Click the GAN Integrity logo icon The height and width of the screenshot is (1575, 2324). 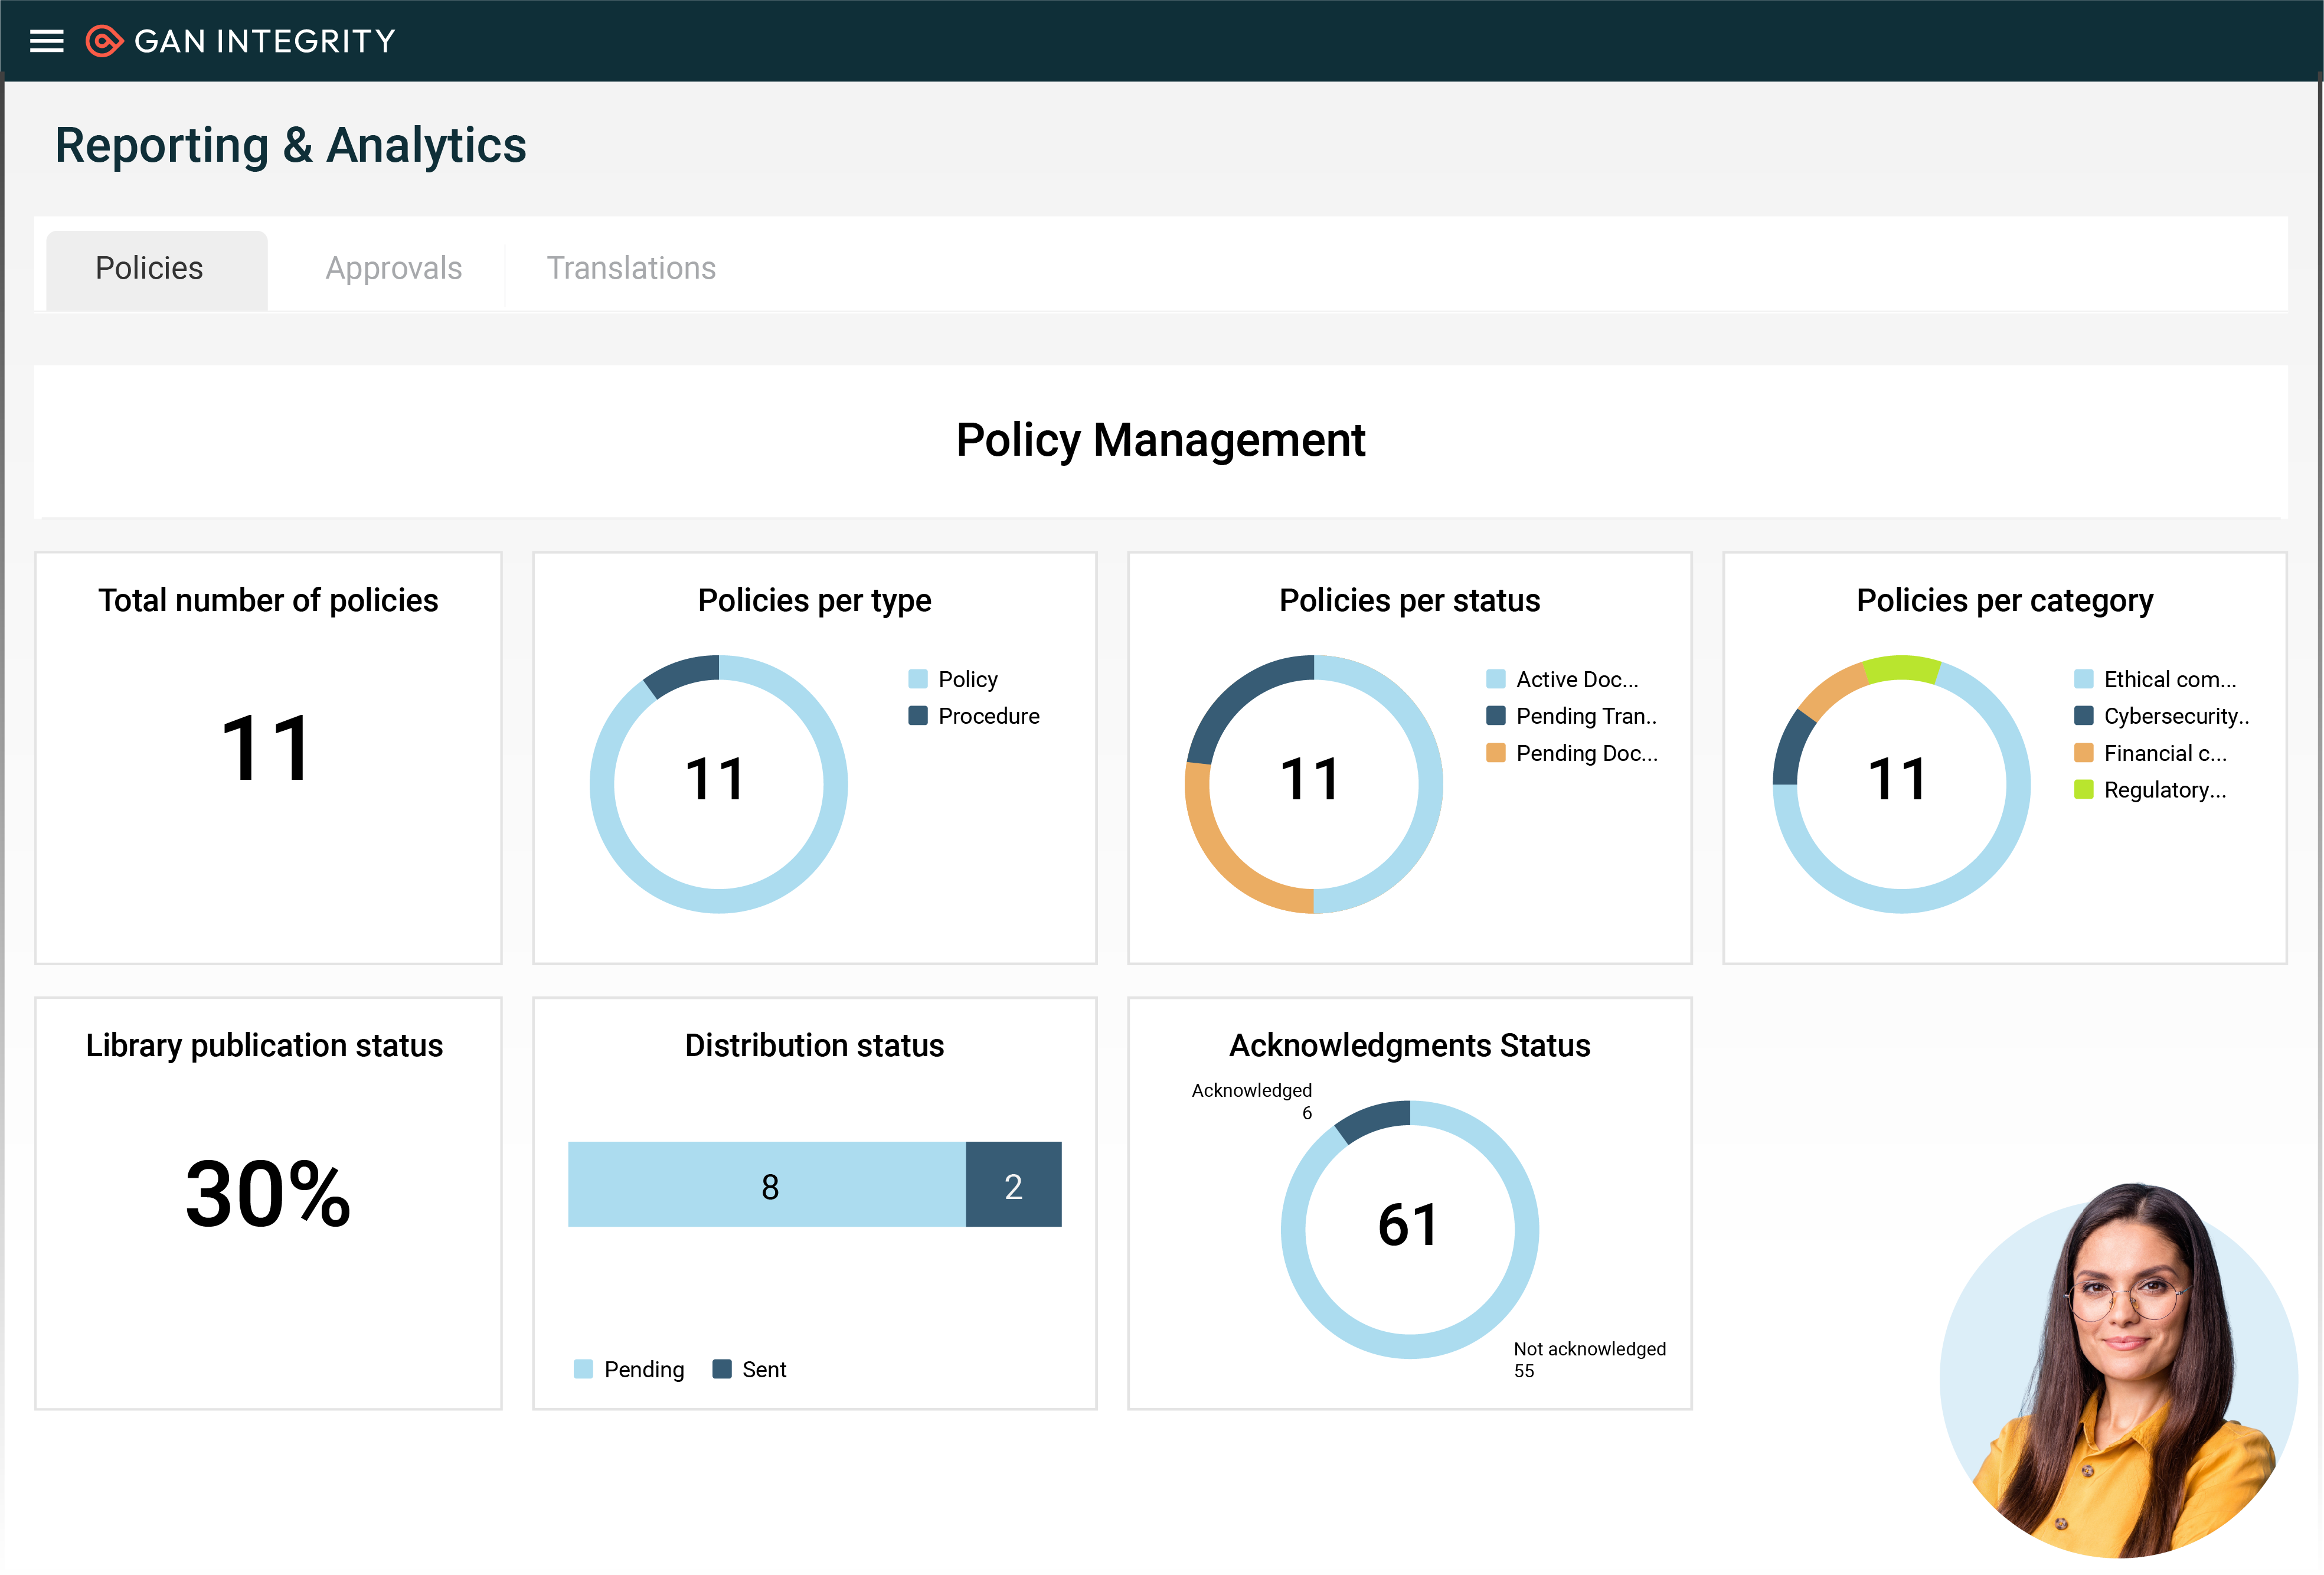103,41
